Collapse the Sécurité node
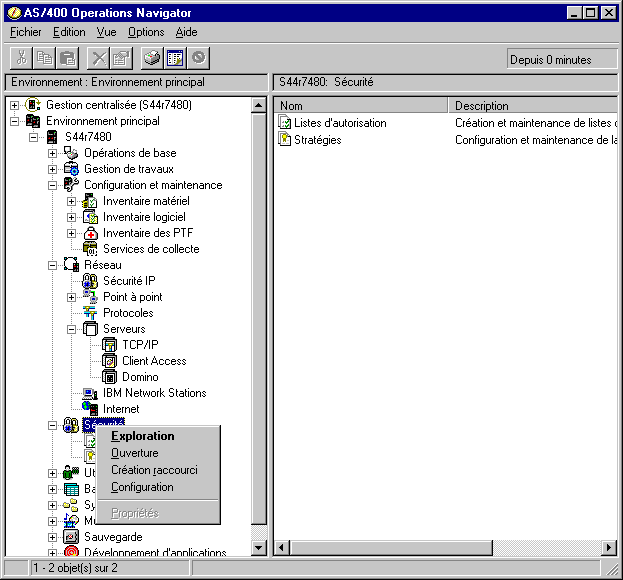Image resolution: width=623 pixels, height=580 pixels. 52,425
